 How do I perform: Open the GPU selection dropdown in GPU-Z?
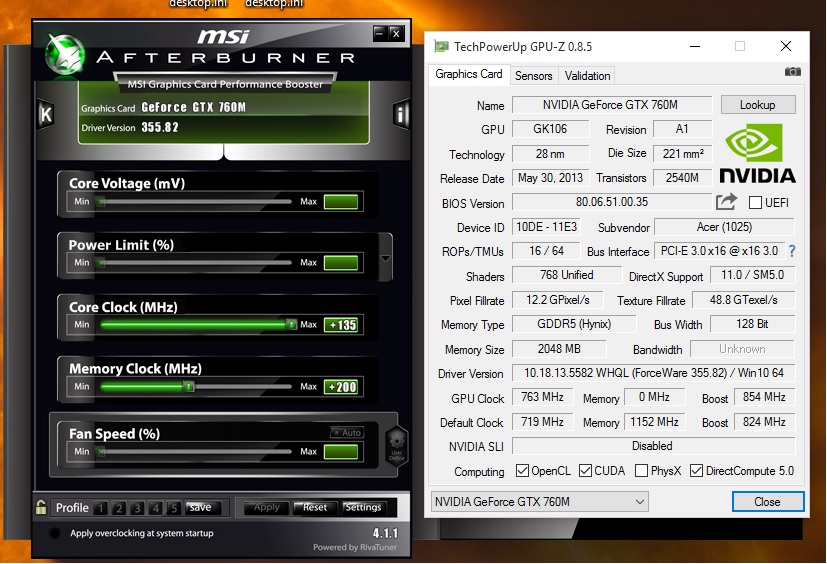(540, 502)
